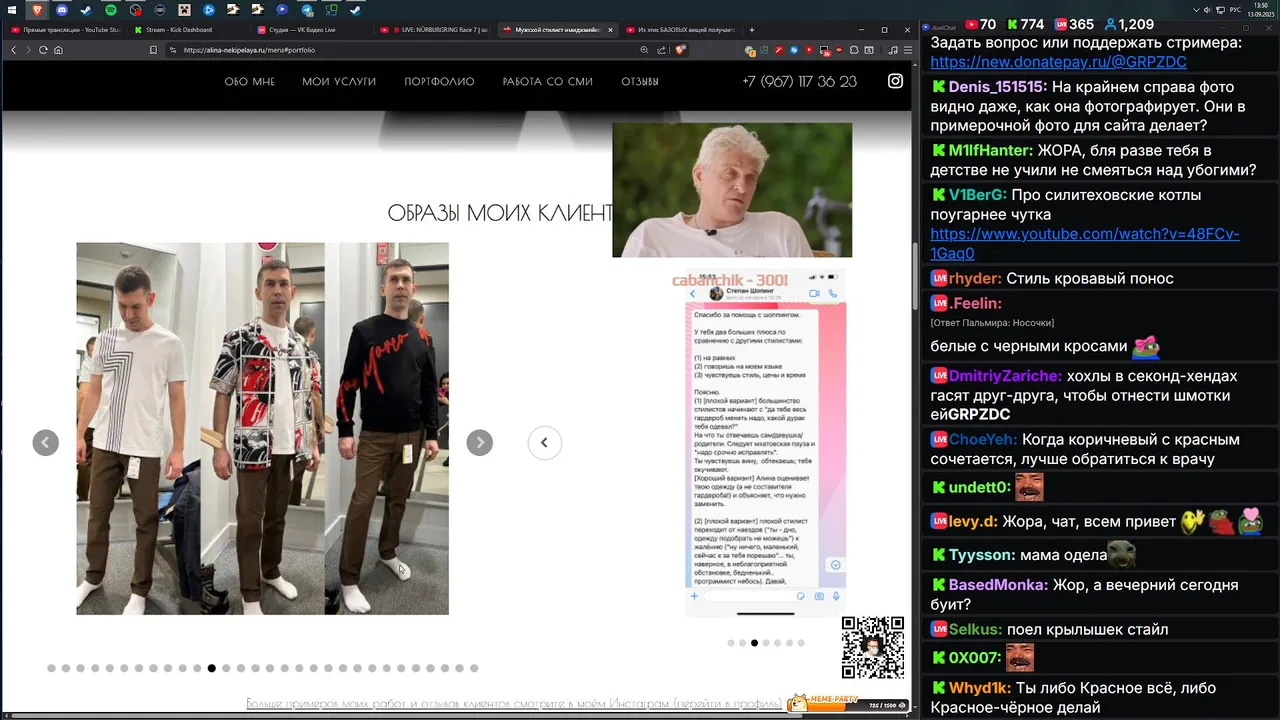
Task: Open clock and date 13:50 in tray
Action: [x=1261, y=10]
